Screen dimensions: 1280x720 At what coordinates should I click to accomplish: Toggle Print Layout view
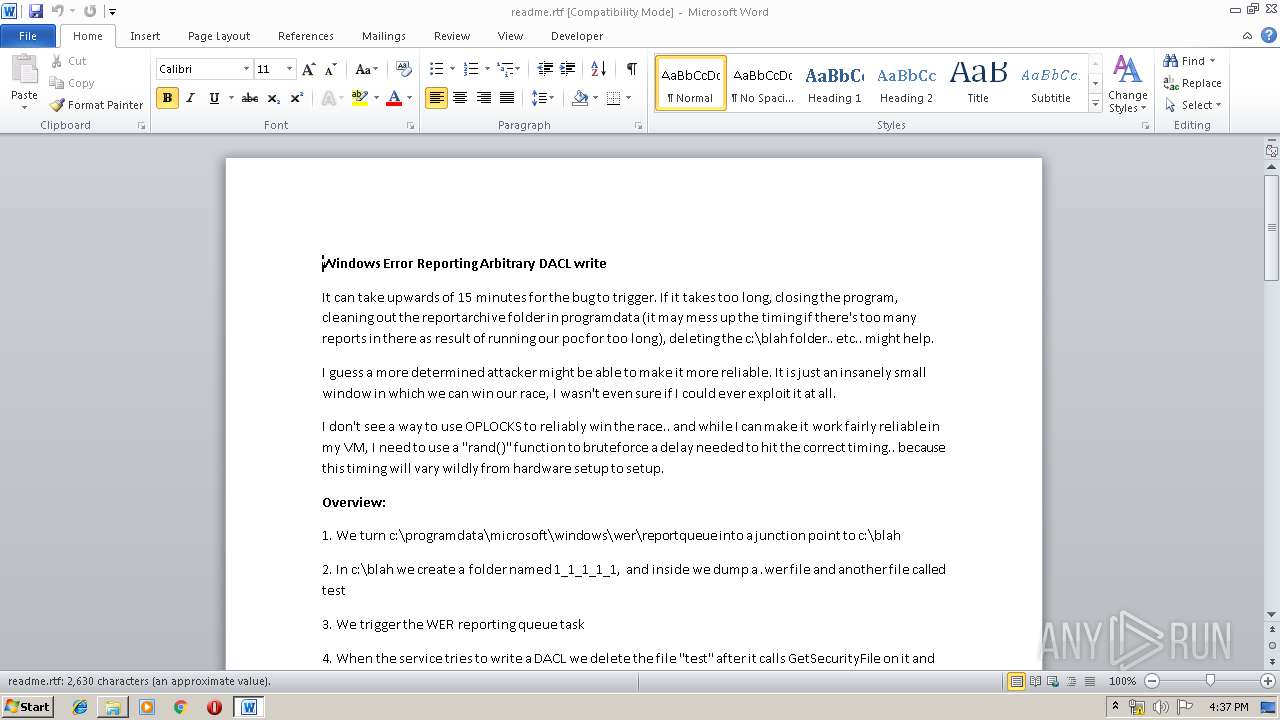[x=1017, y=681]
